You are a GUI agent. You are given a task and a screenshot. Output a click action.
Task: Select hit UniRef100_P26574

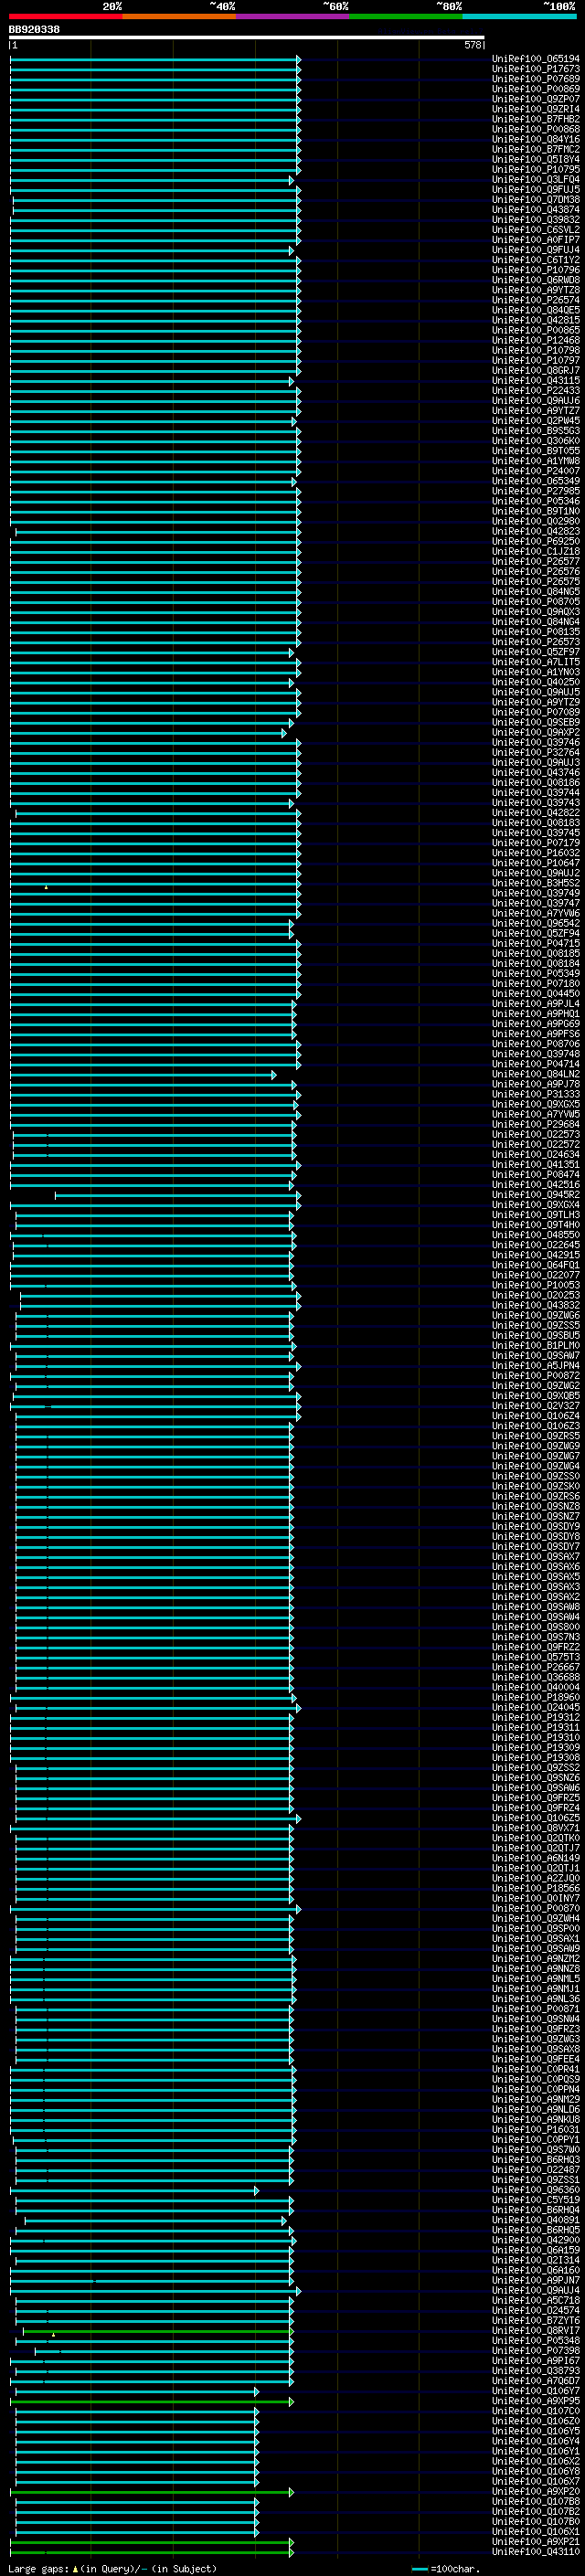pyautogui.click(x=536, y=300)
